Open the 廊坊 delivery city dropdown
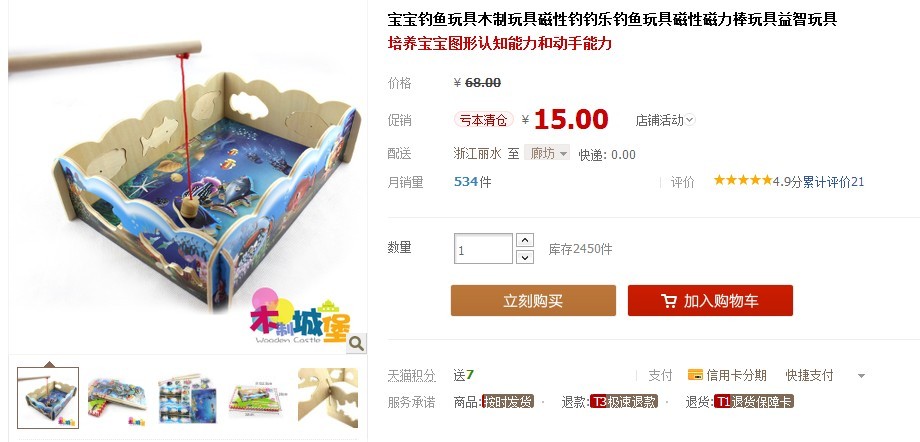The height and width of the screenshot is (442, 920). tap(547, 153)
